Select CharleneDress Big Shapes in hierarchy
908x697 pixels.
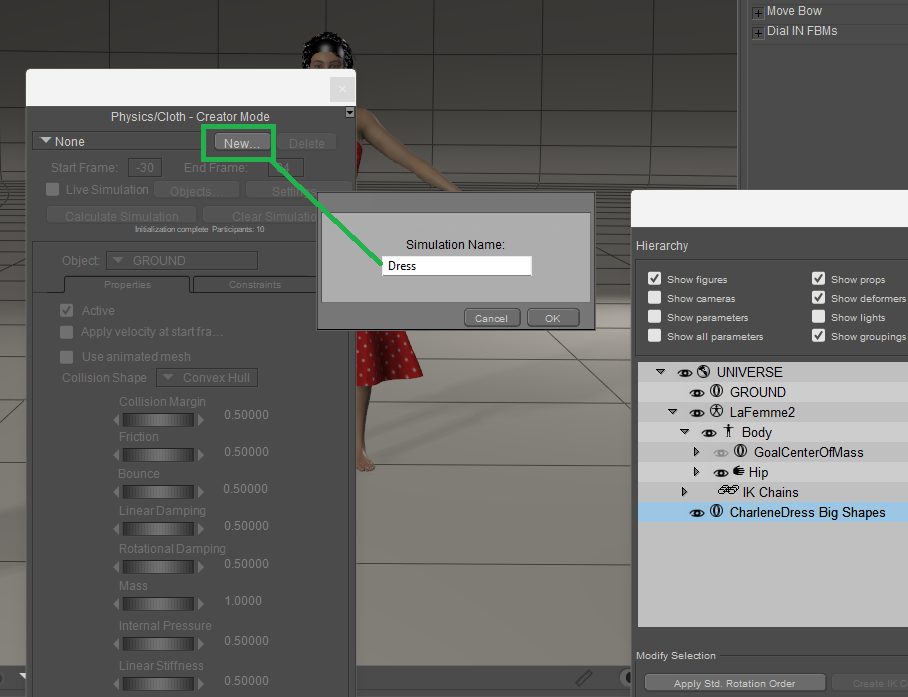806,512
